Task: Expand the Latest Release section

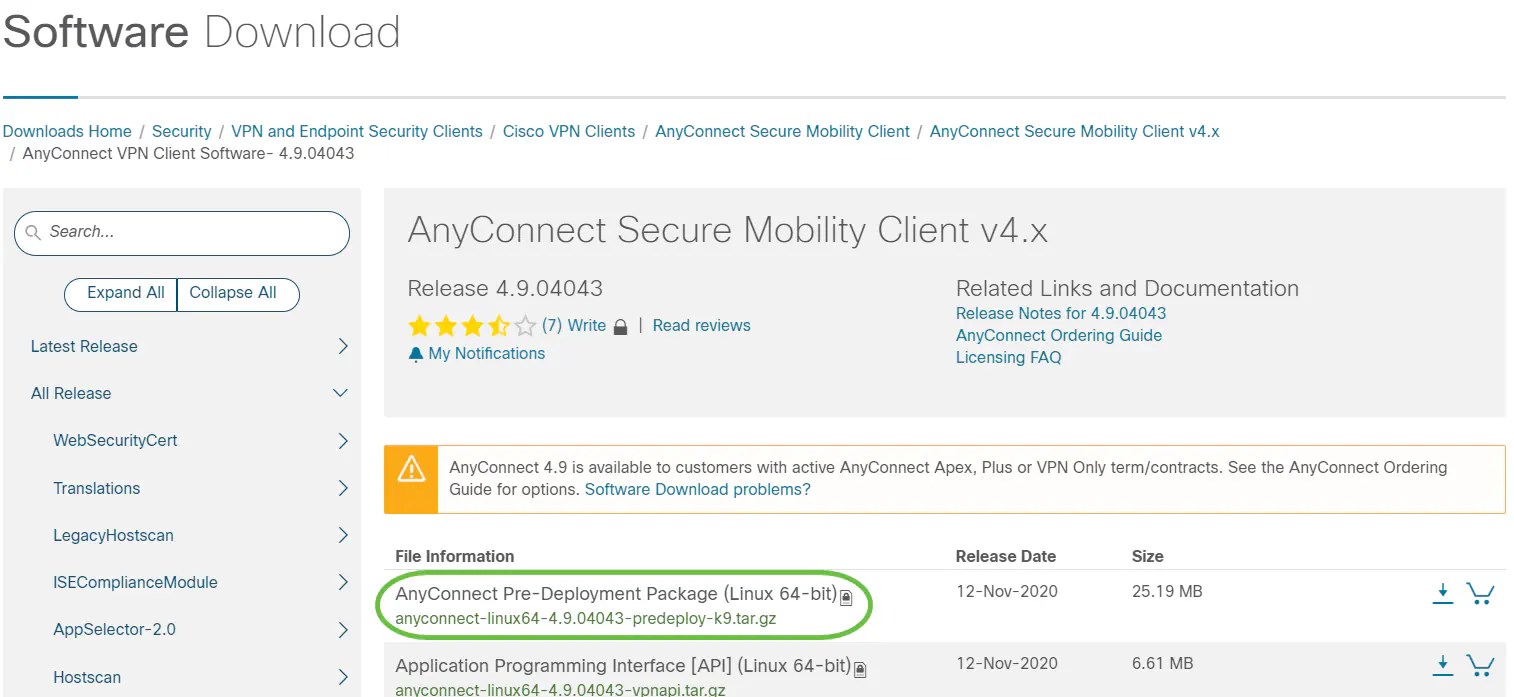Action: tap(343, 346)
